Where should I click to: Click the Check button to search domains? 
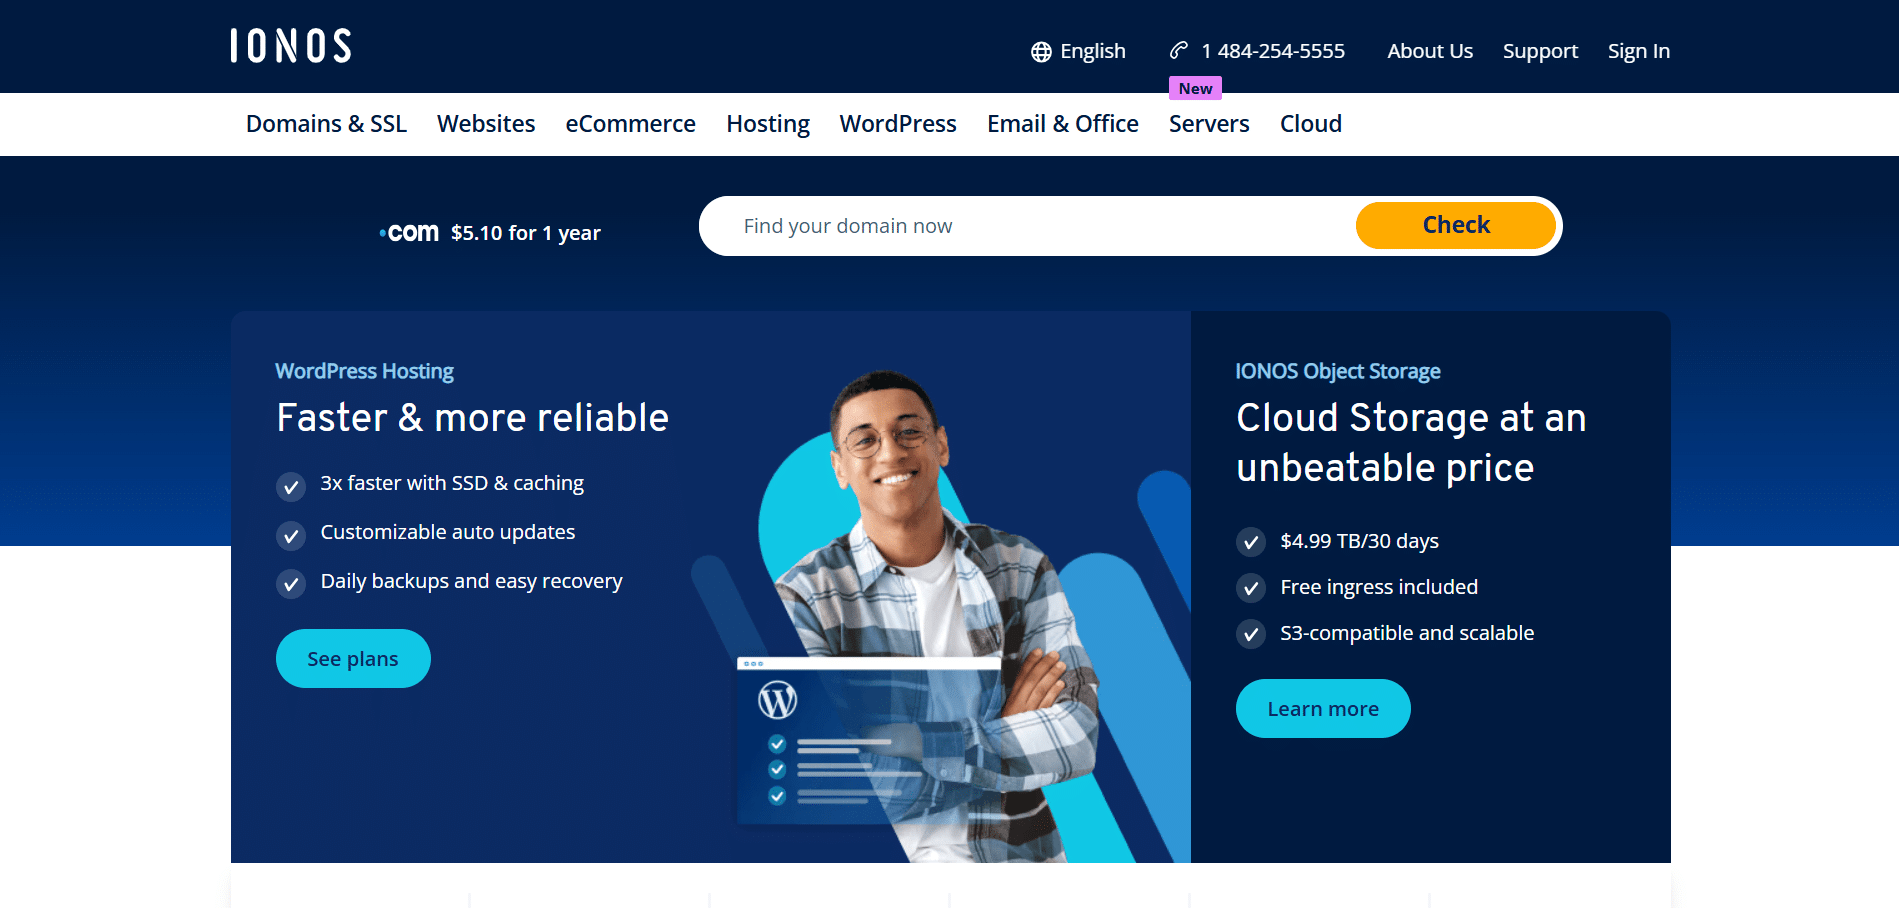click(x=1455, y=225)
